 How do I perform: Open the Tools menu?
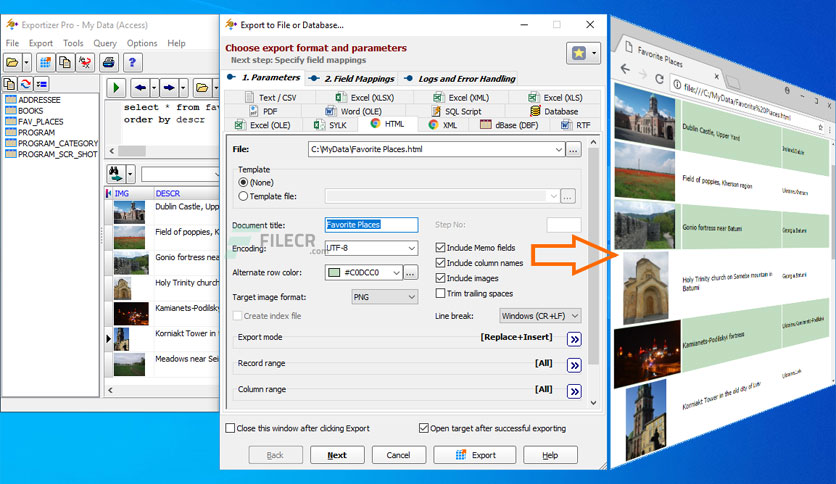point(73,43)
